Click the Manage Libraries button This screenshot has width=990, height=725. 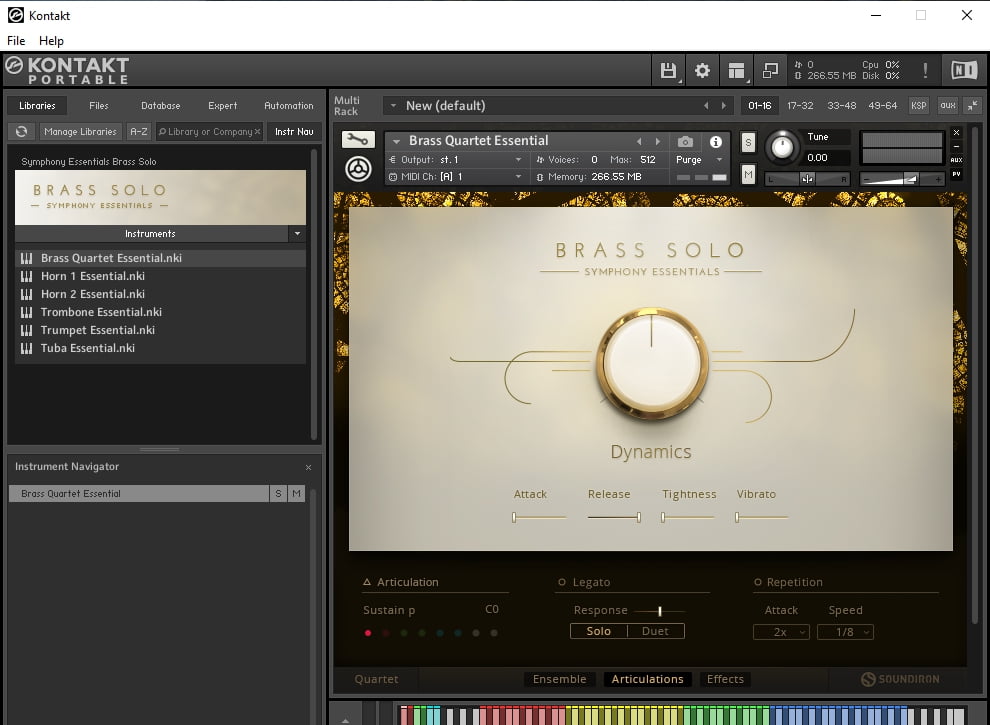(80, 131)
